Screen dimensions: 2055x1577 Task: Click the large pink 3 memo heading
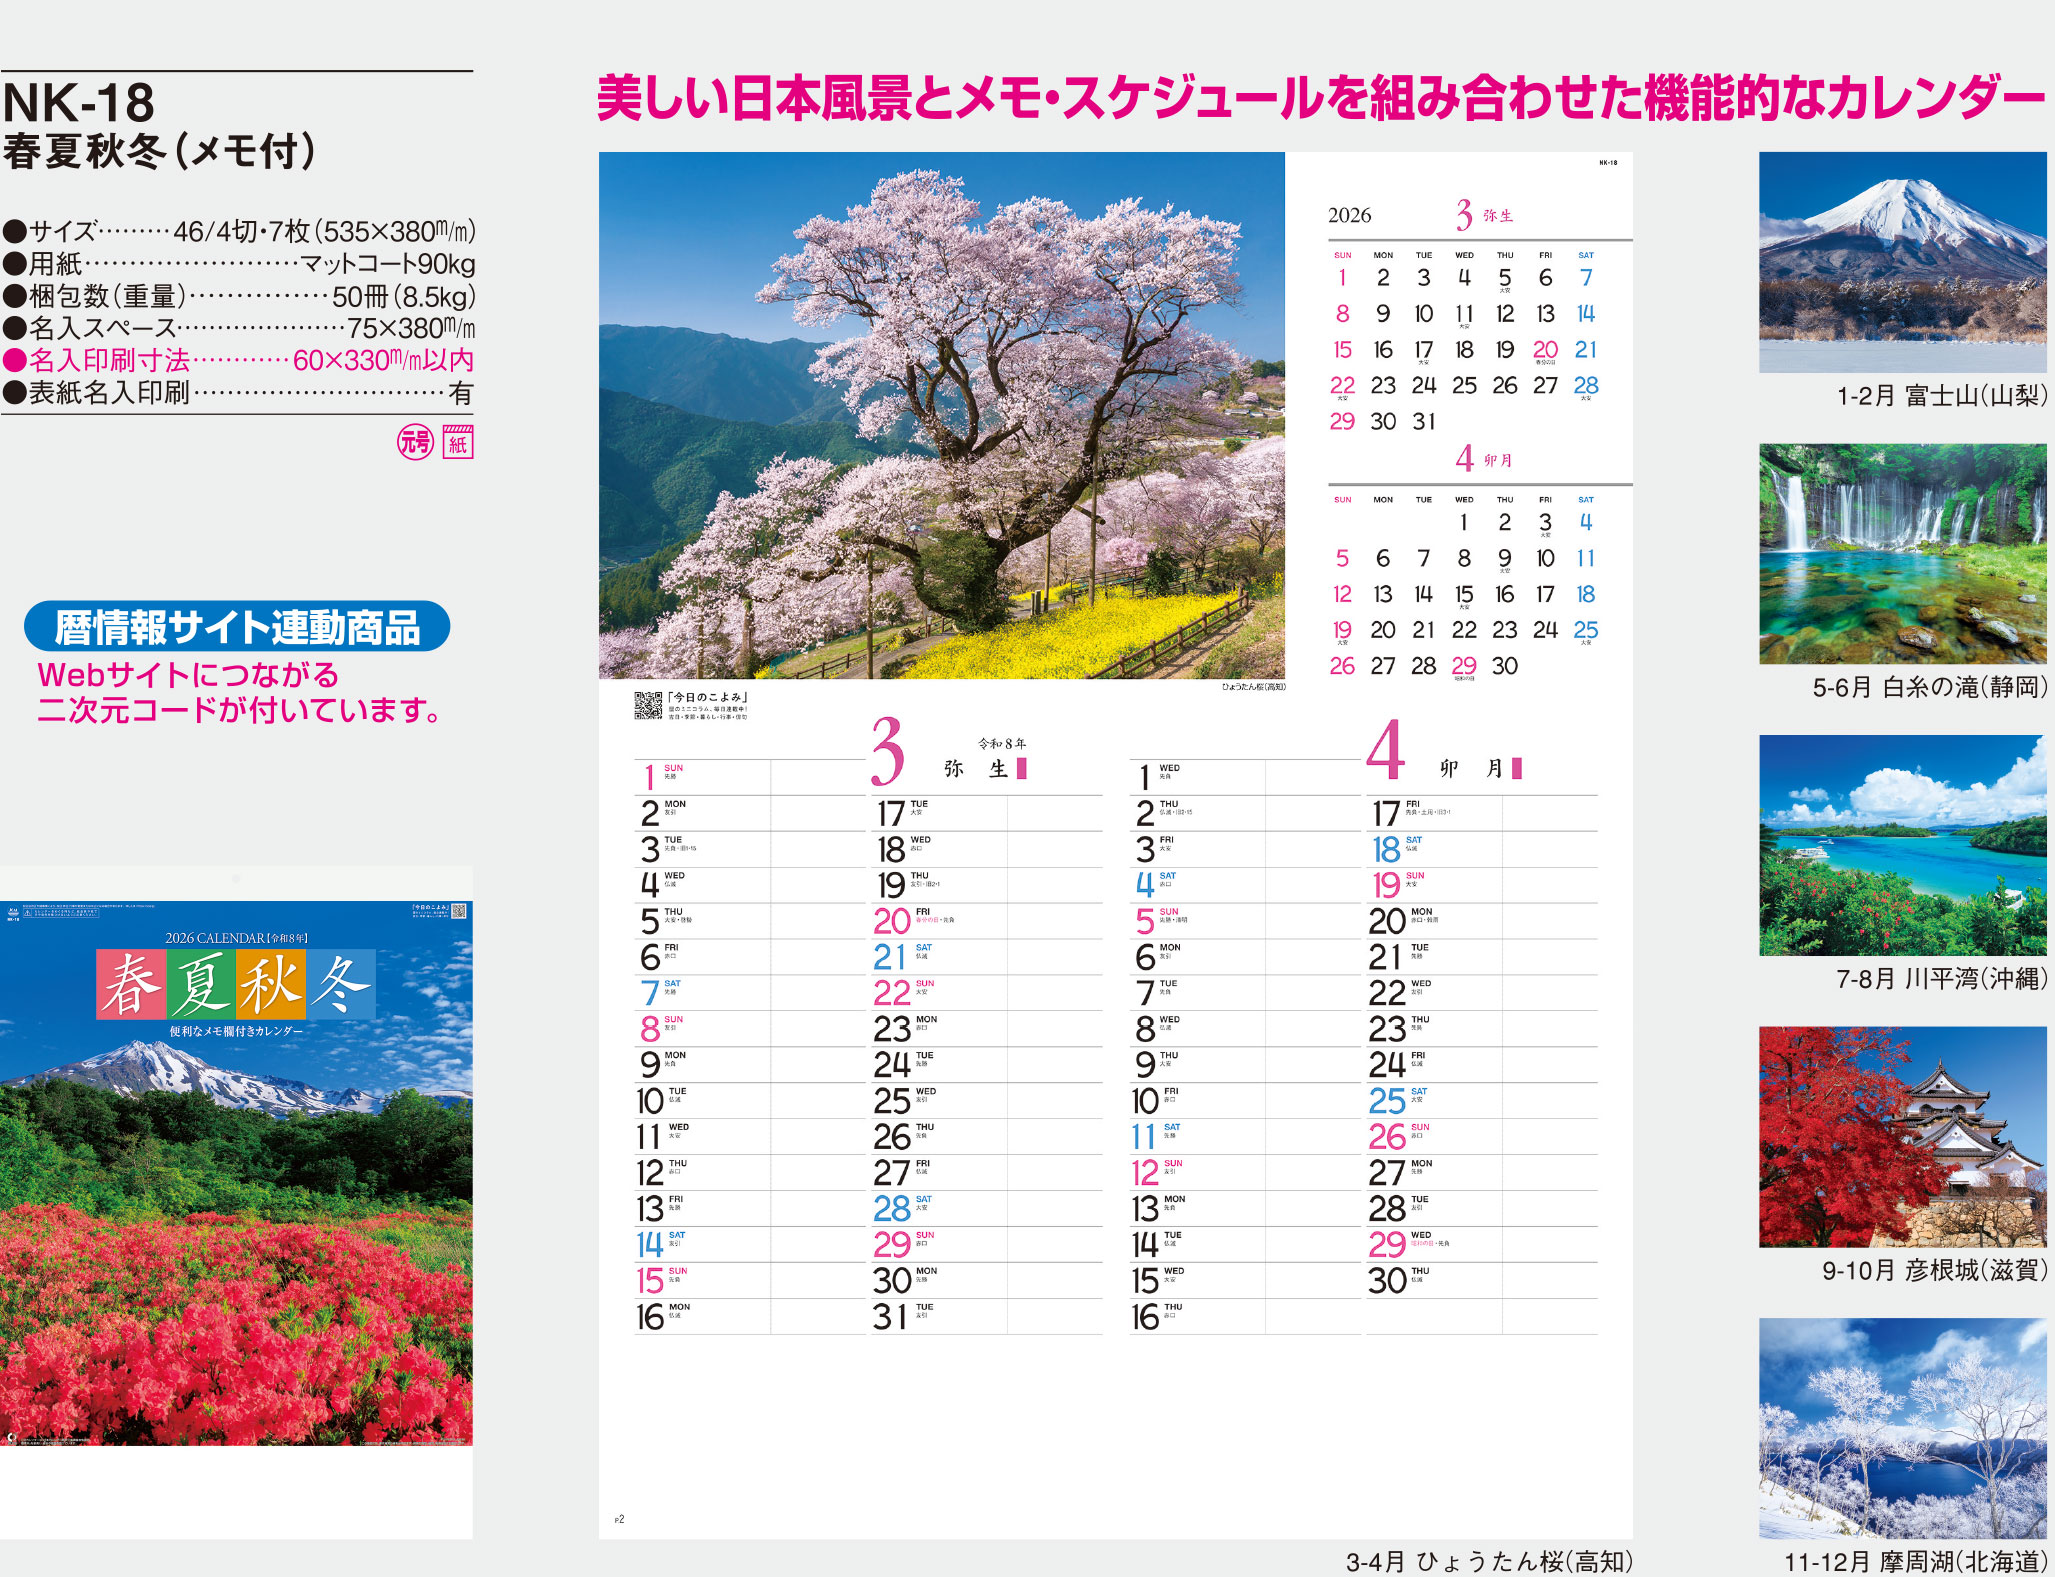[887, 751]
